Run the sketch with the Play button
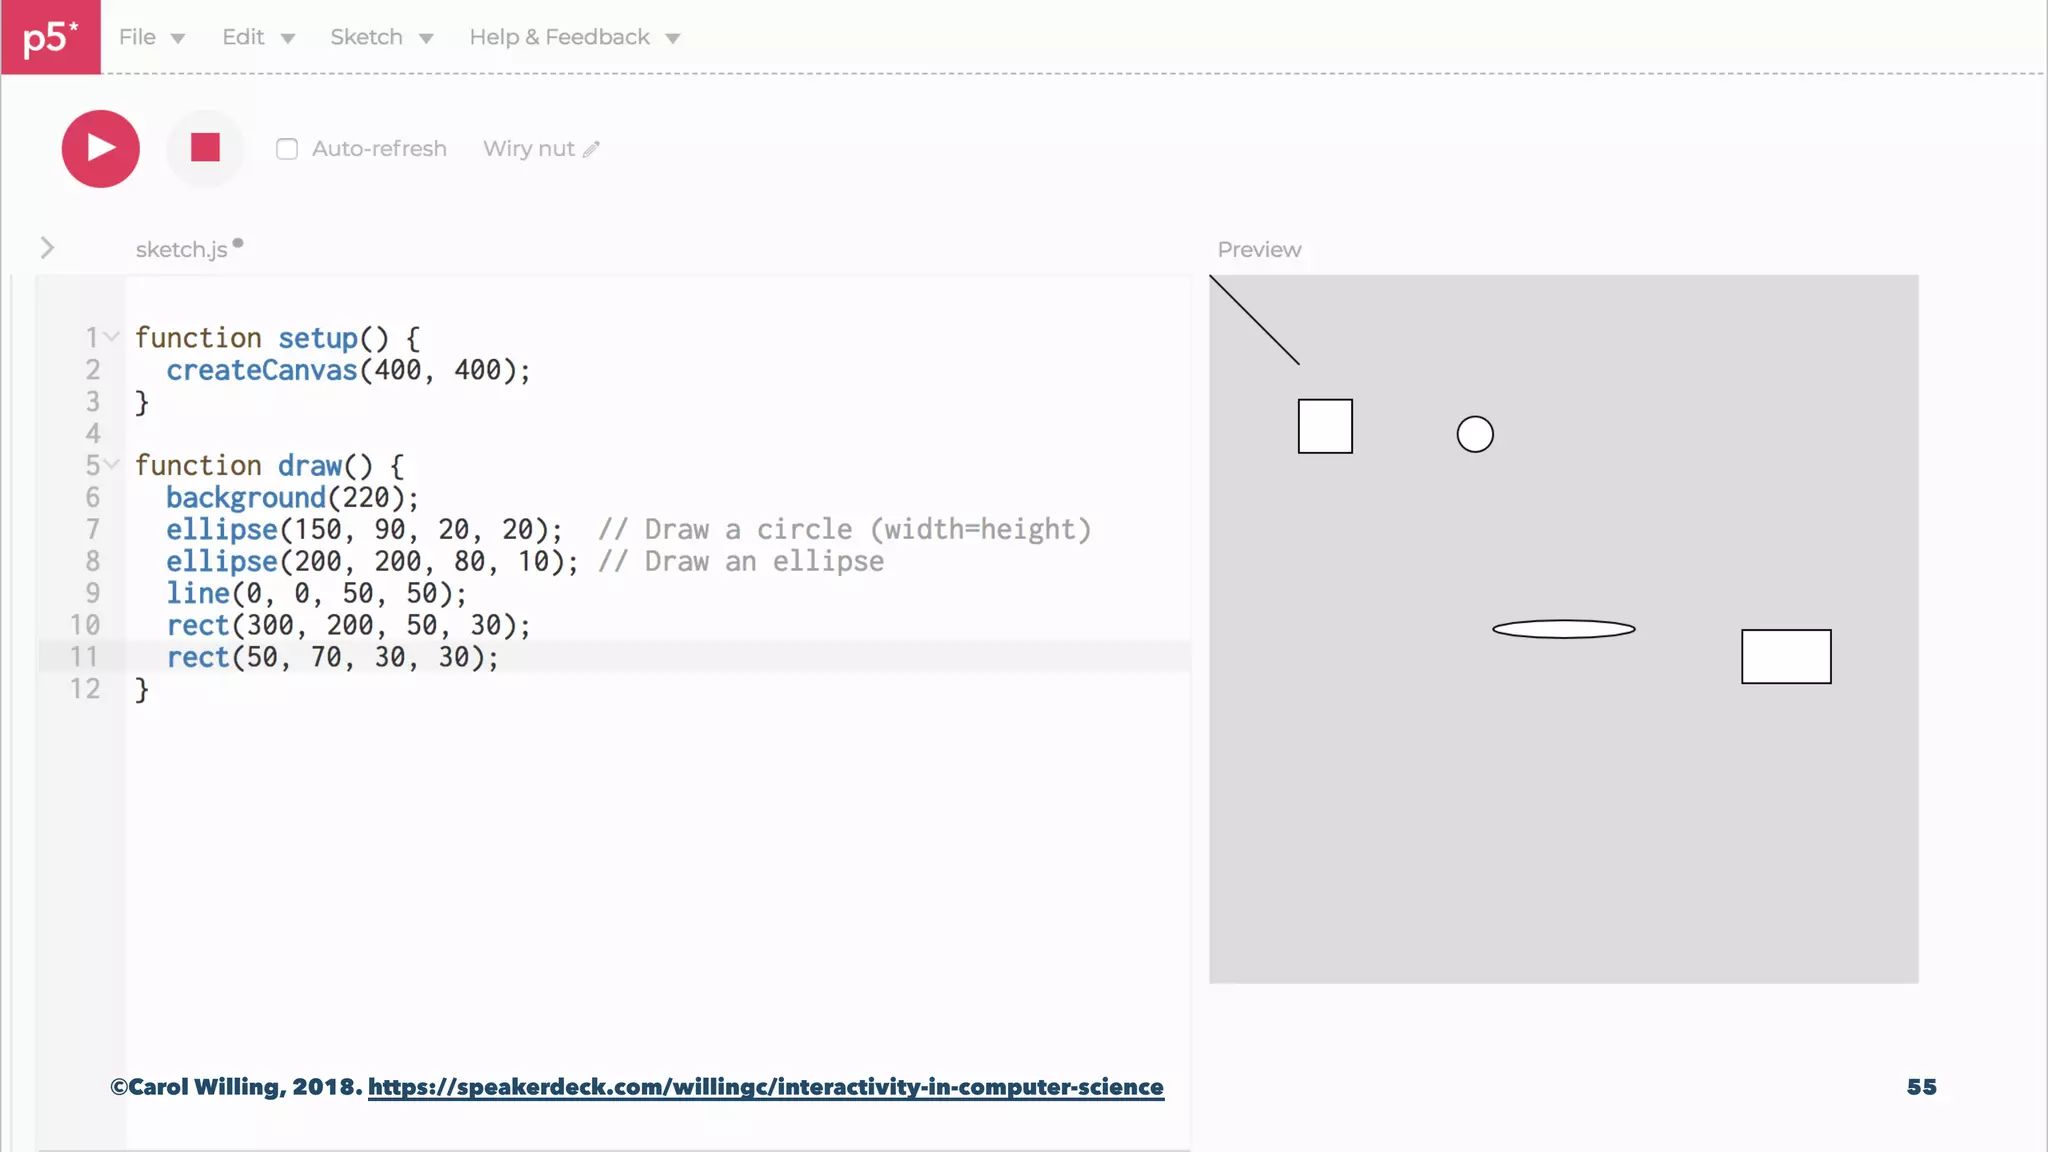The width and height of the screenshot is (2048, 1152). click(100, 148)
